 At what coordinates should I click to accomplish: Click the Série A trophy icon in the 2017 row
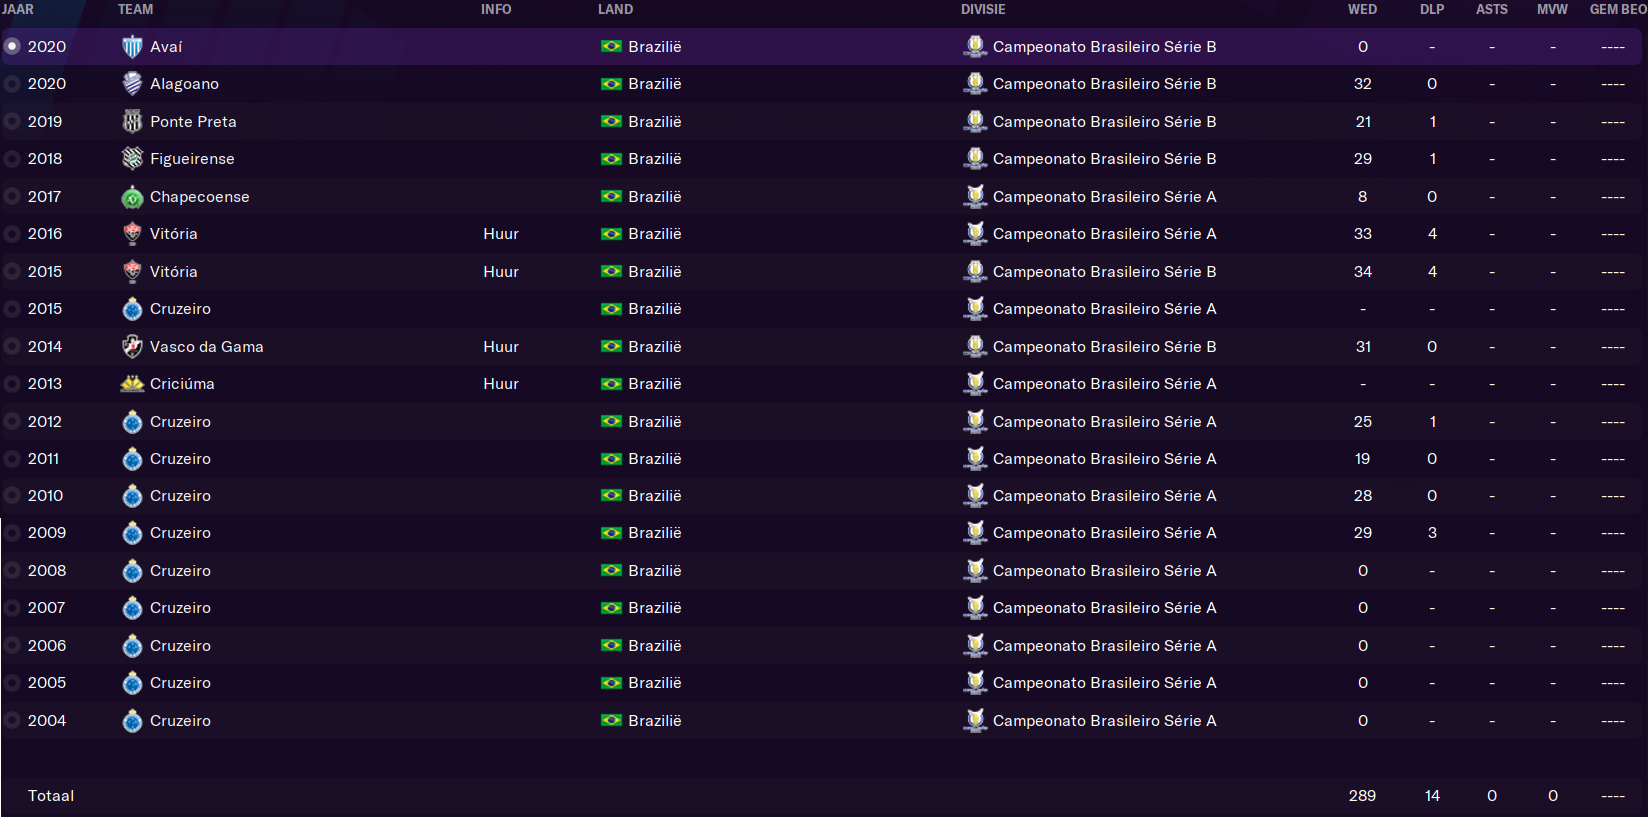click(x=975, y=196)
